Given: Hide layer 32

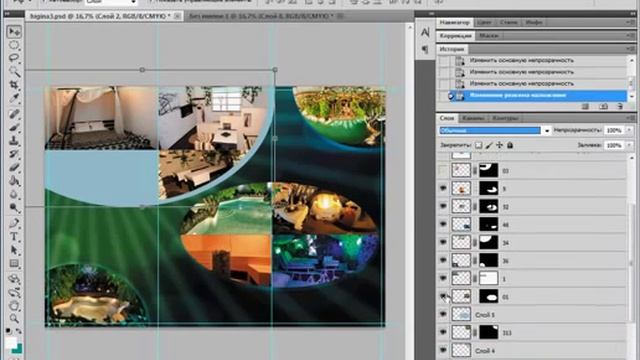Looking at the screenshot, I should [443, 206].
